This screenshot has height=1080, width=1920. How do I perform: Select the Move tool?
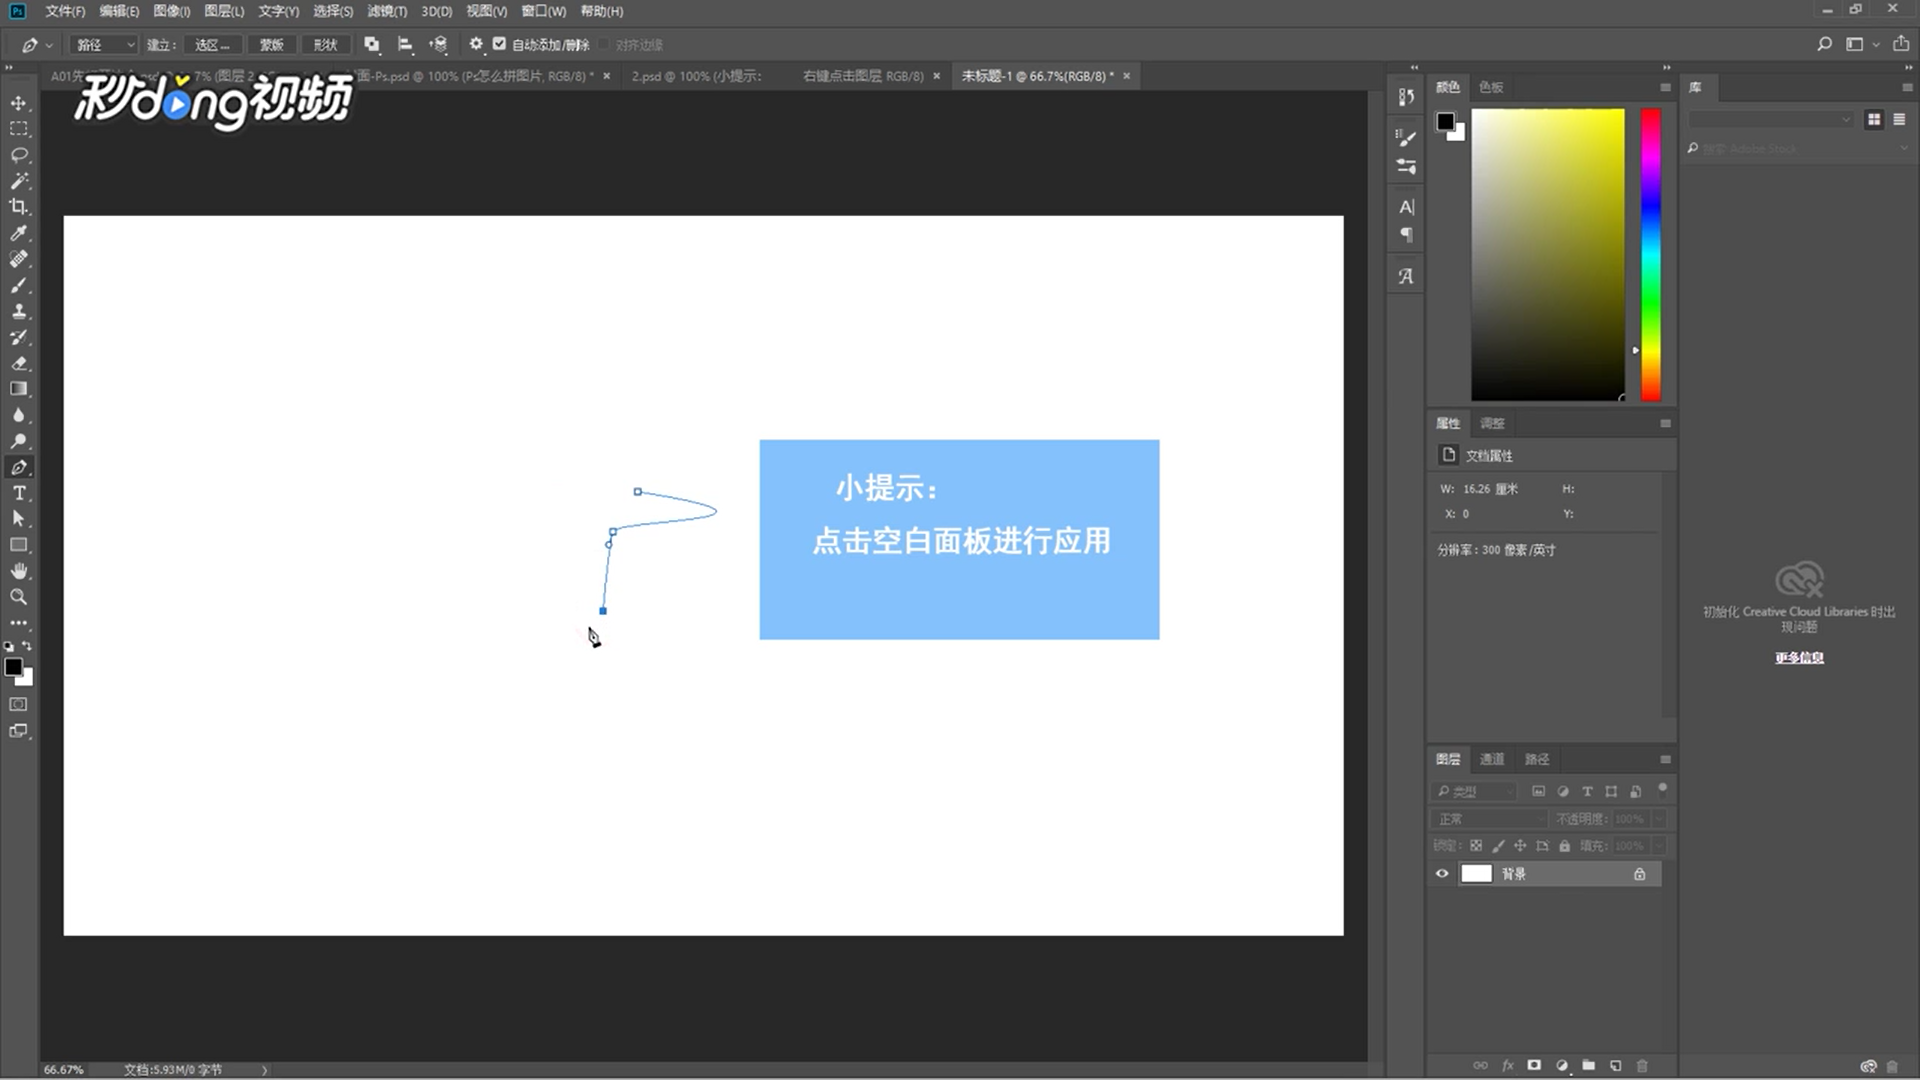click(19, 103)
